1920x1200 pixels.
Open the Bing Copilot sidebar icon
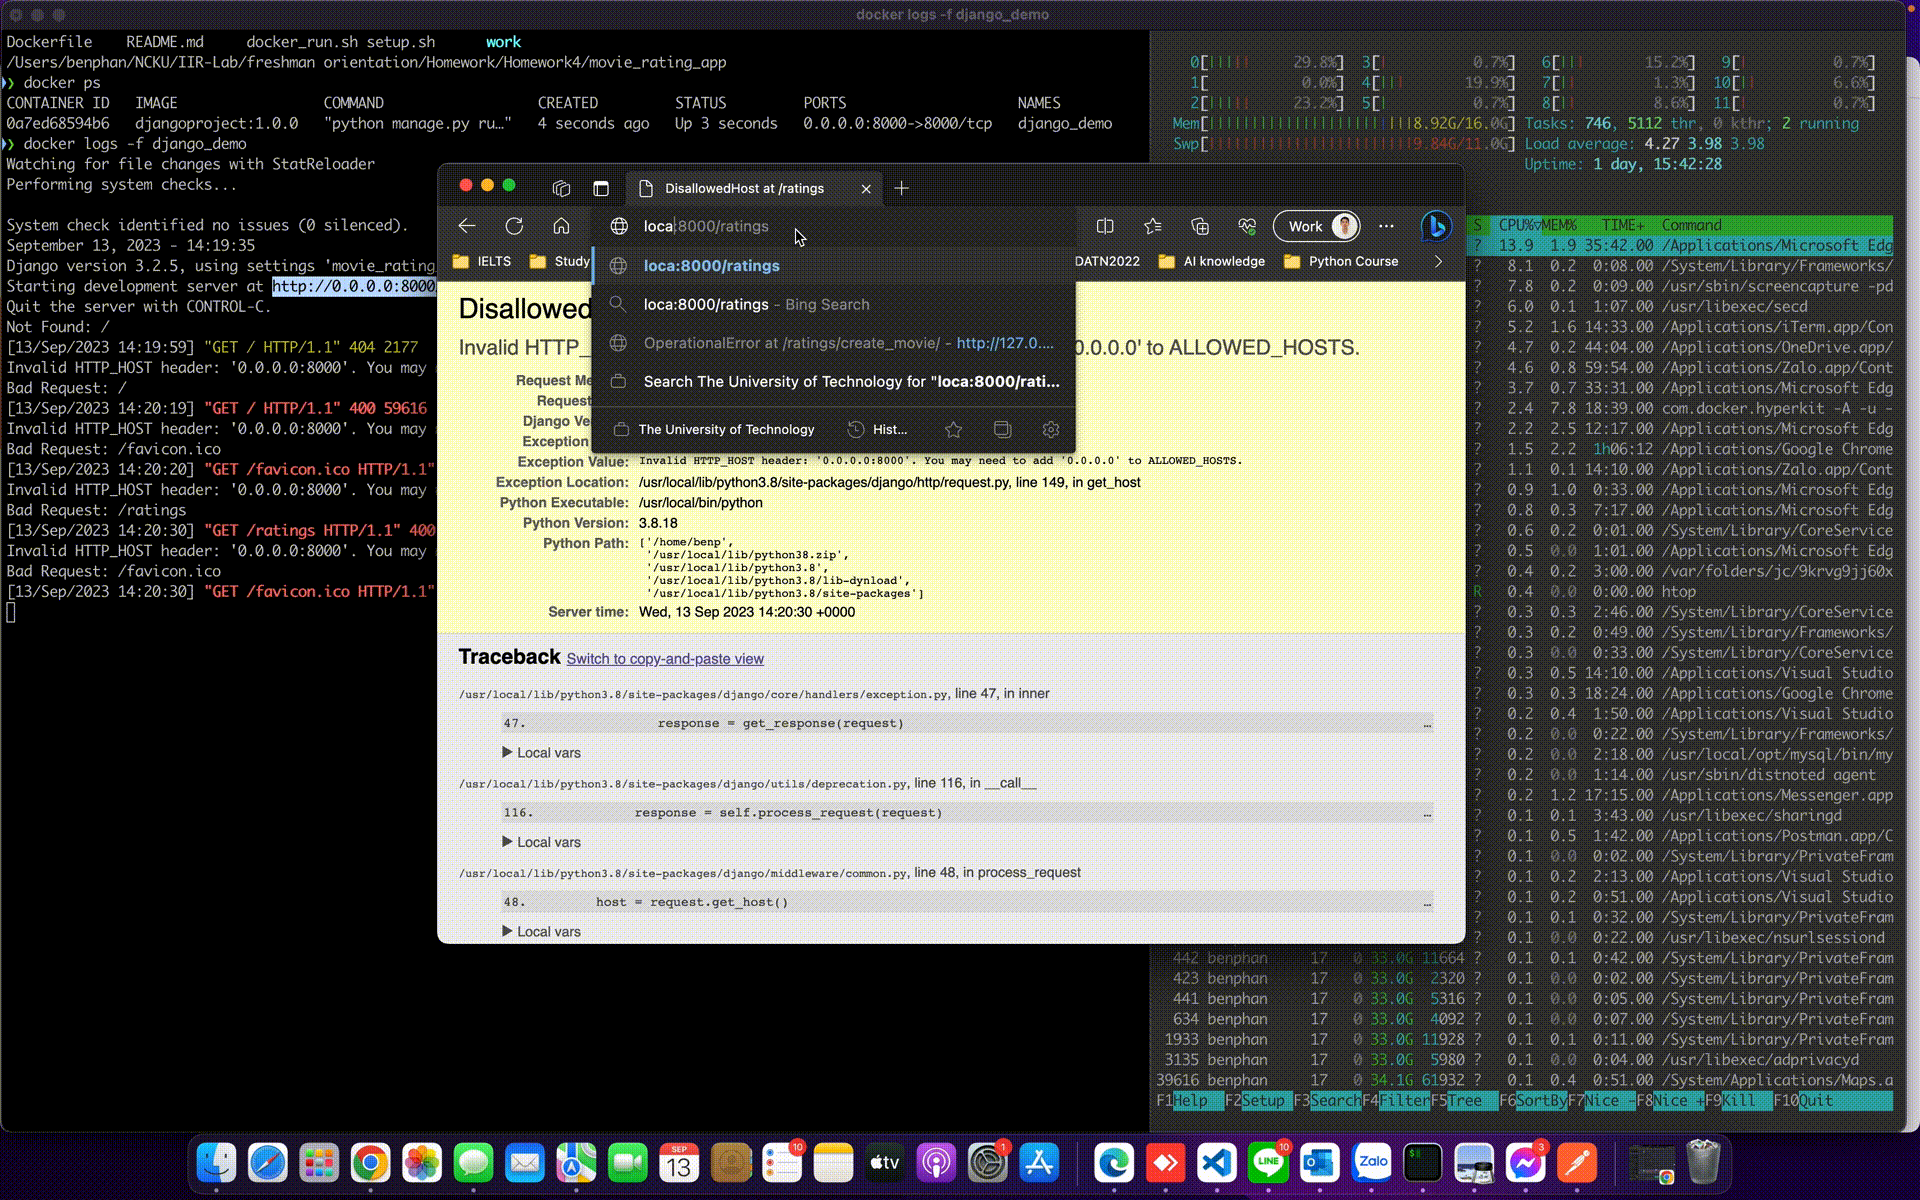pos(1435,226)
